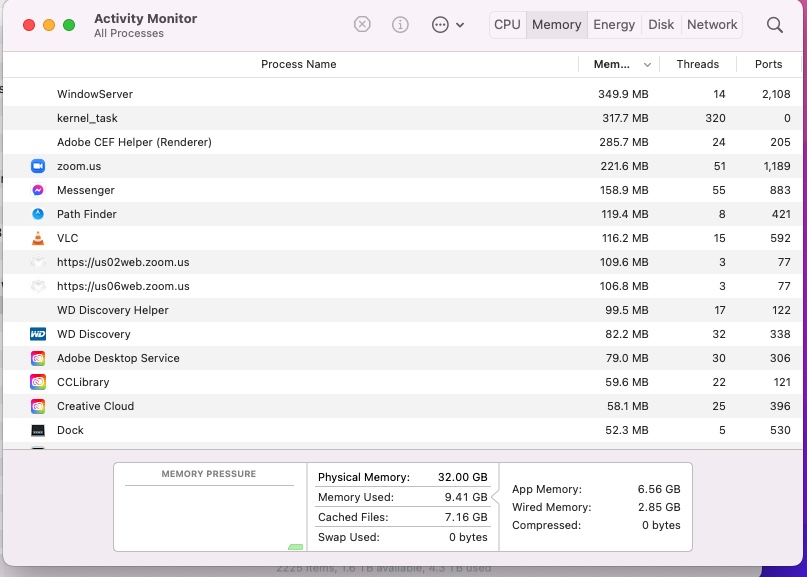Click the Wired Memory 2.85 GB value
This screenshot has height=577, width=807.
pyautogui.click(x=659, y=507)
